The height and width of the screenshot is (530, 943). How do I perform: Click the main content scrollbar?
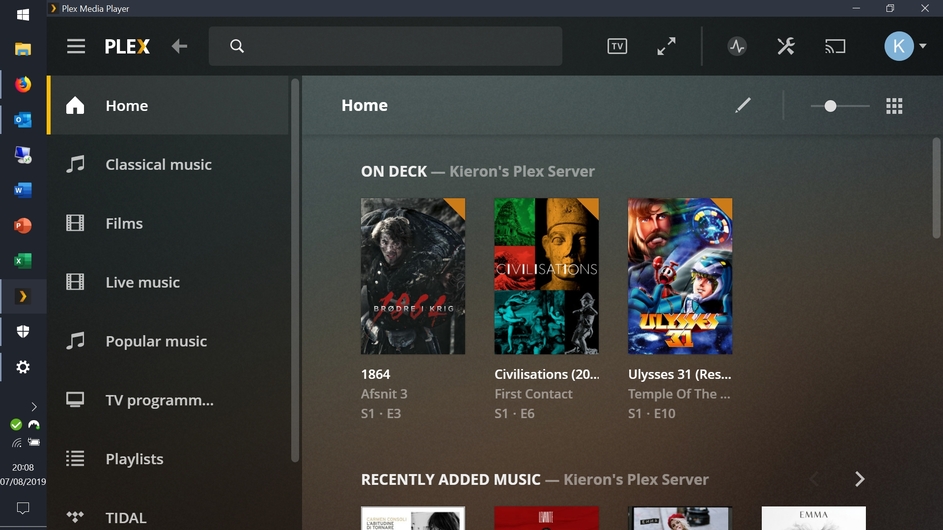coord(936,188)
